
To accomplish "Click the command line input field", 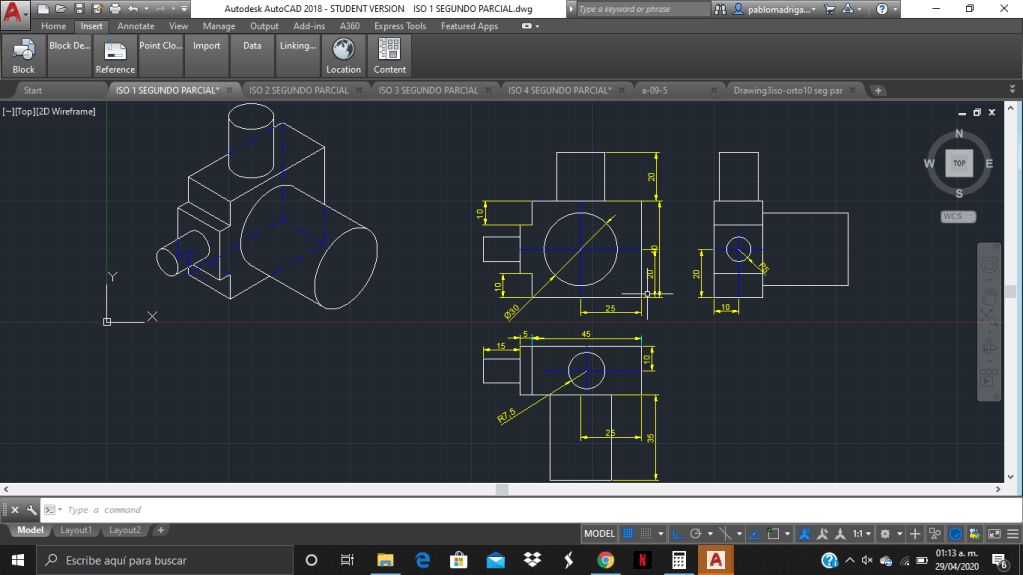I will [x=300, y=510].
